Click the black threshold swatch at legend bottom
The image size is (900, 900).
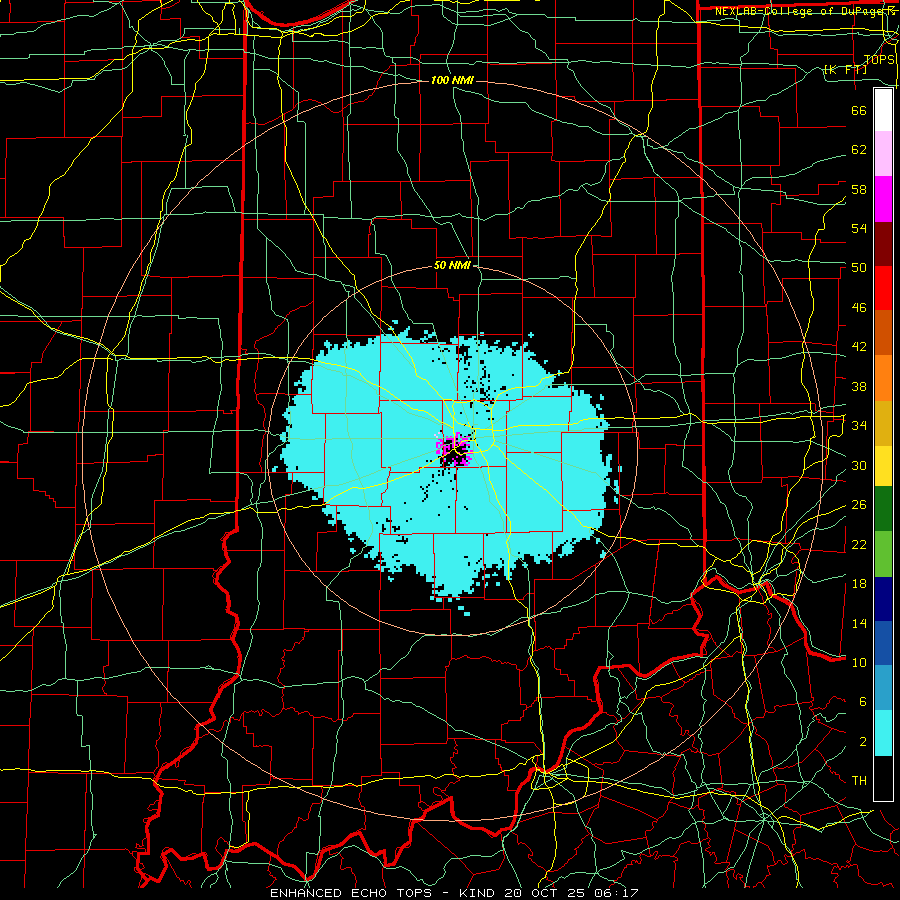point(883,778)
